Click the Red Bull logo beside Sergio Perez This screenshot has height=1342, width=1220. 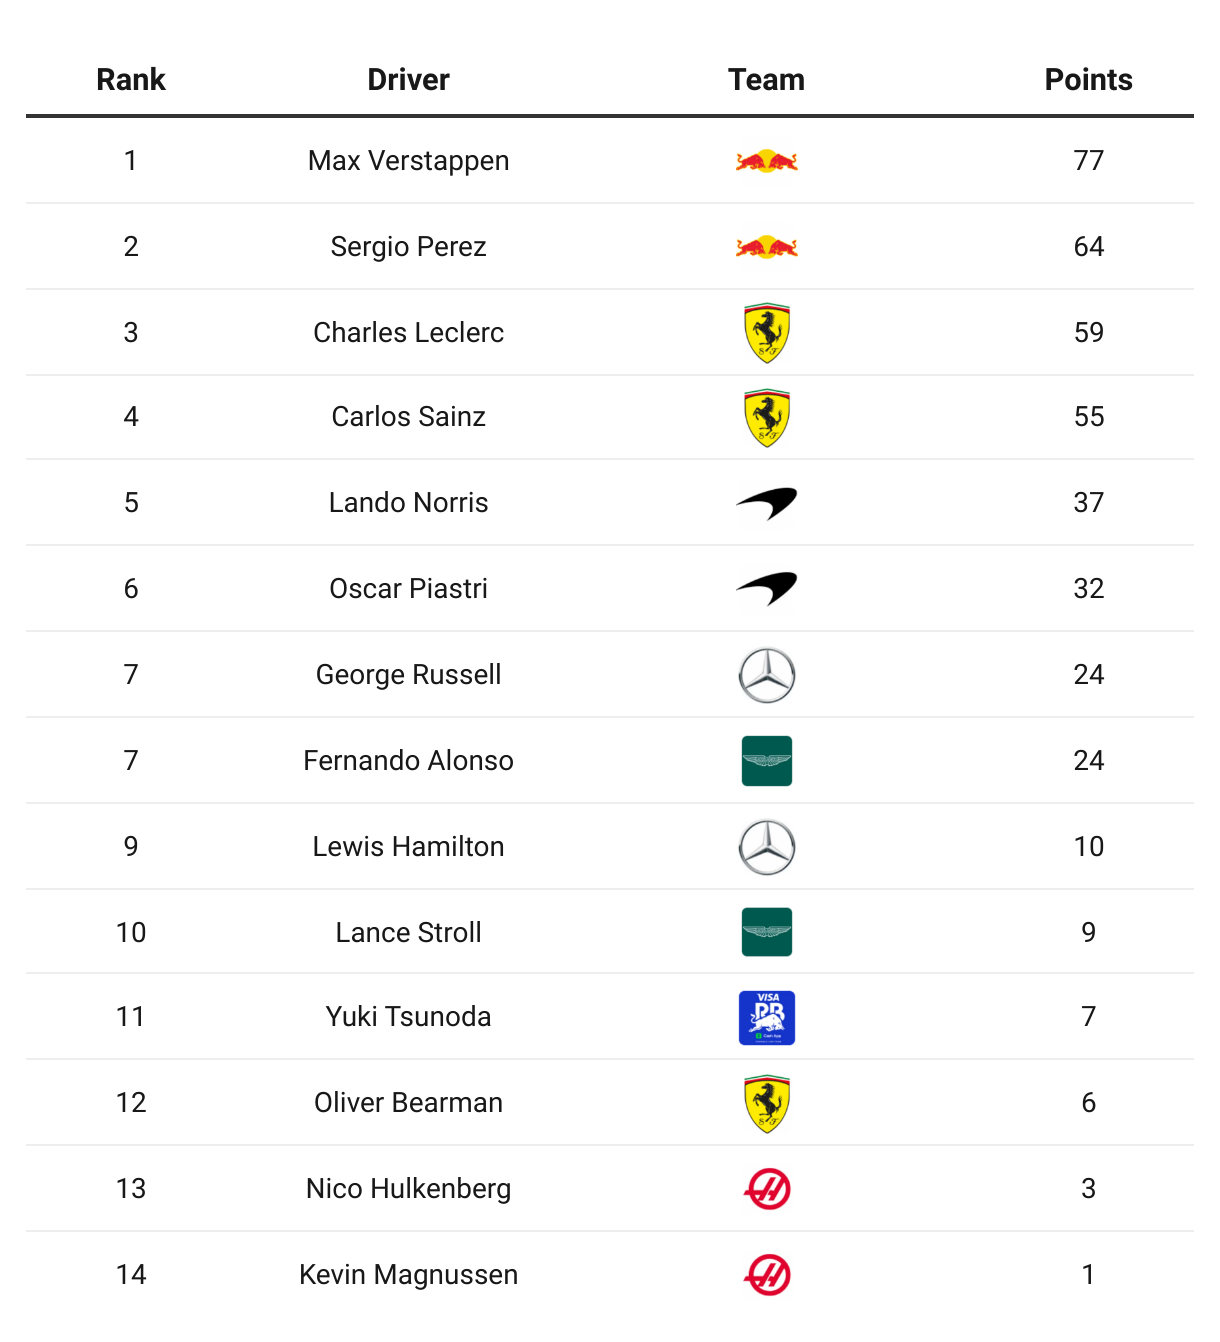coord(767,247)
